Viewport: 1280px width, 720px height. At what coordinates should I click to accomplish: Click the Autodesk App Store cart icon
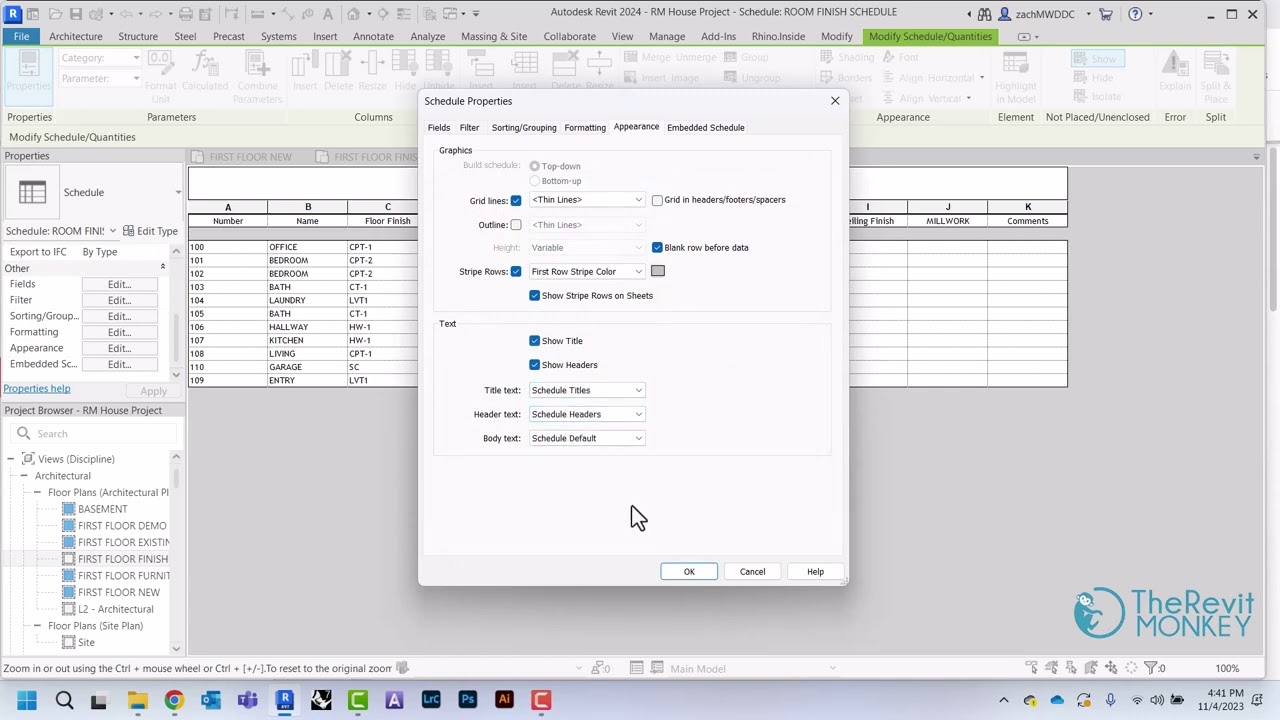point(1106,14)
